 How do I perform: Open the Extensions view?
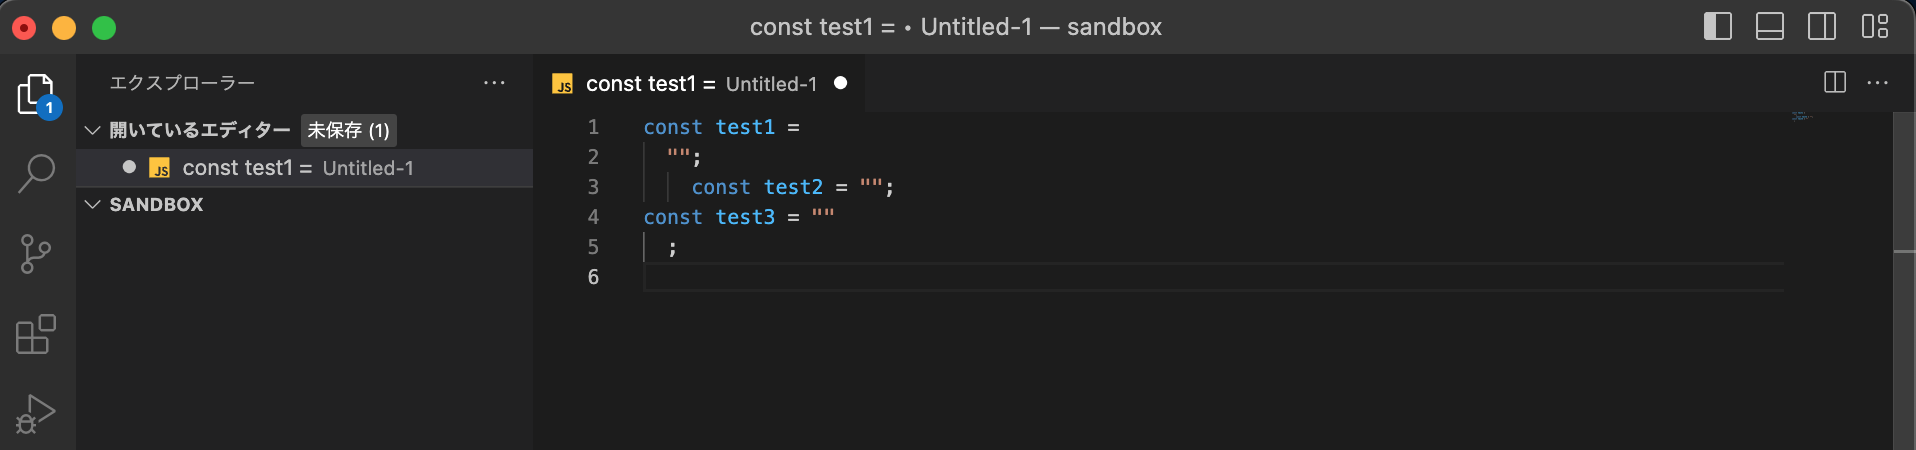point(36,334)
